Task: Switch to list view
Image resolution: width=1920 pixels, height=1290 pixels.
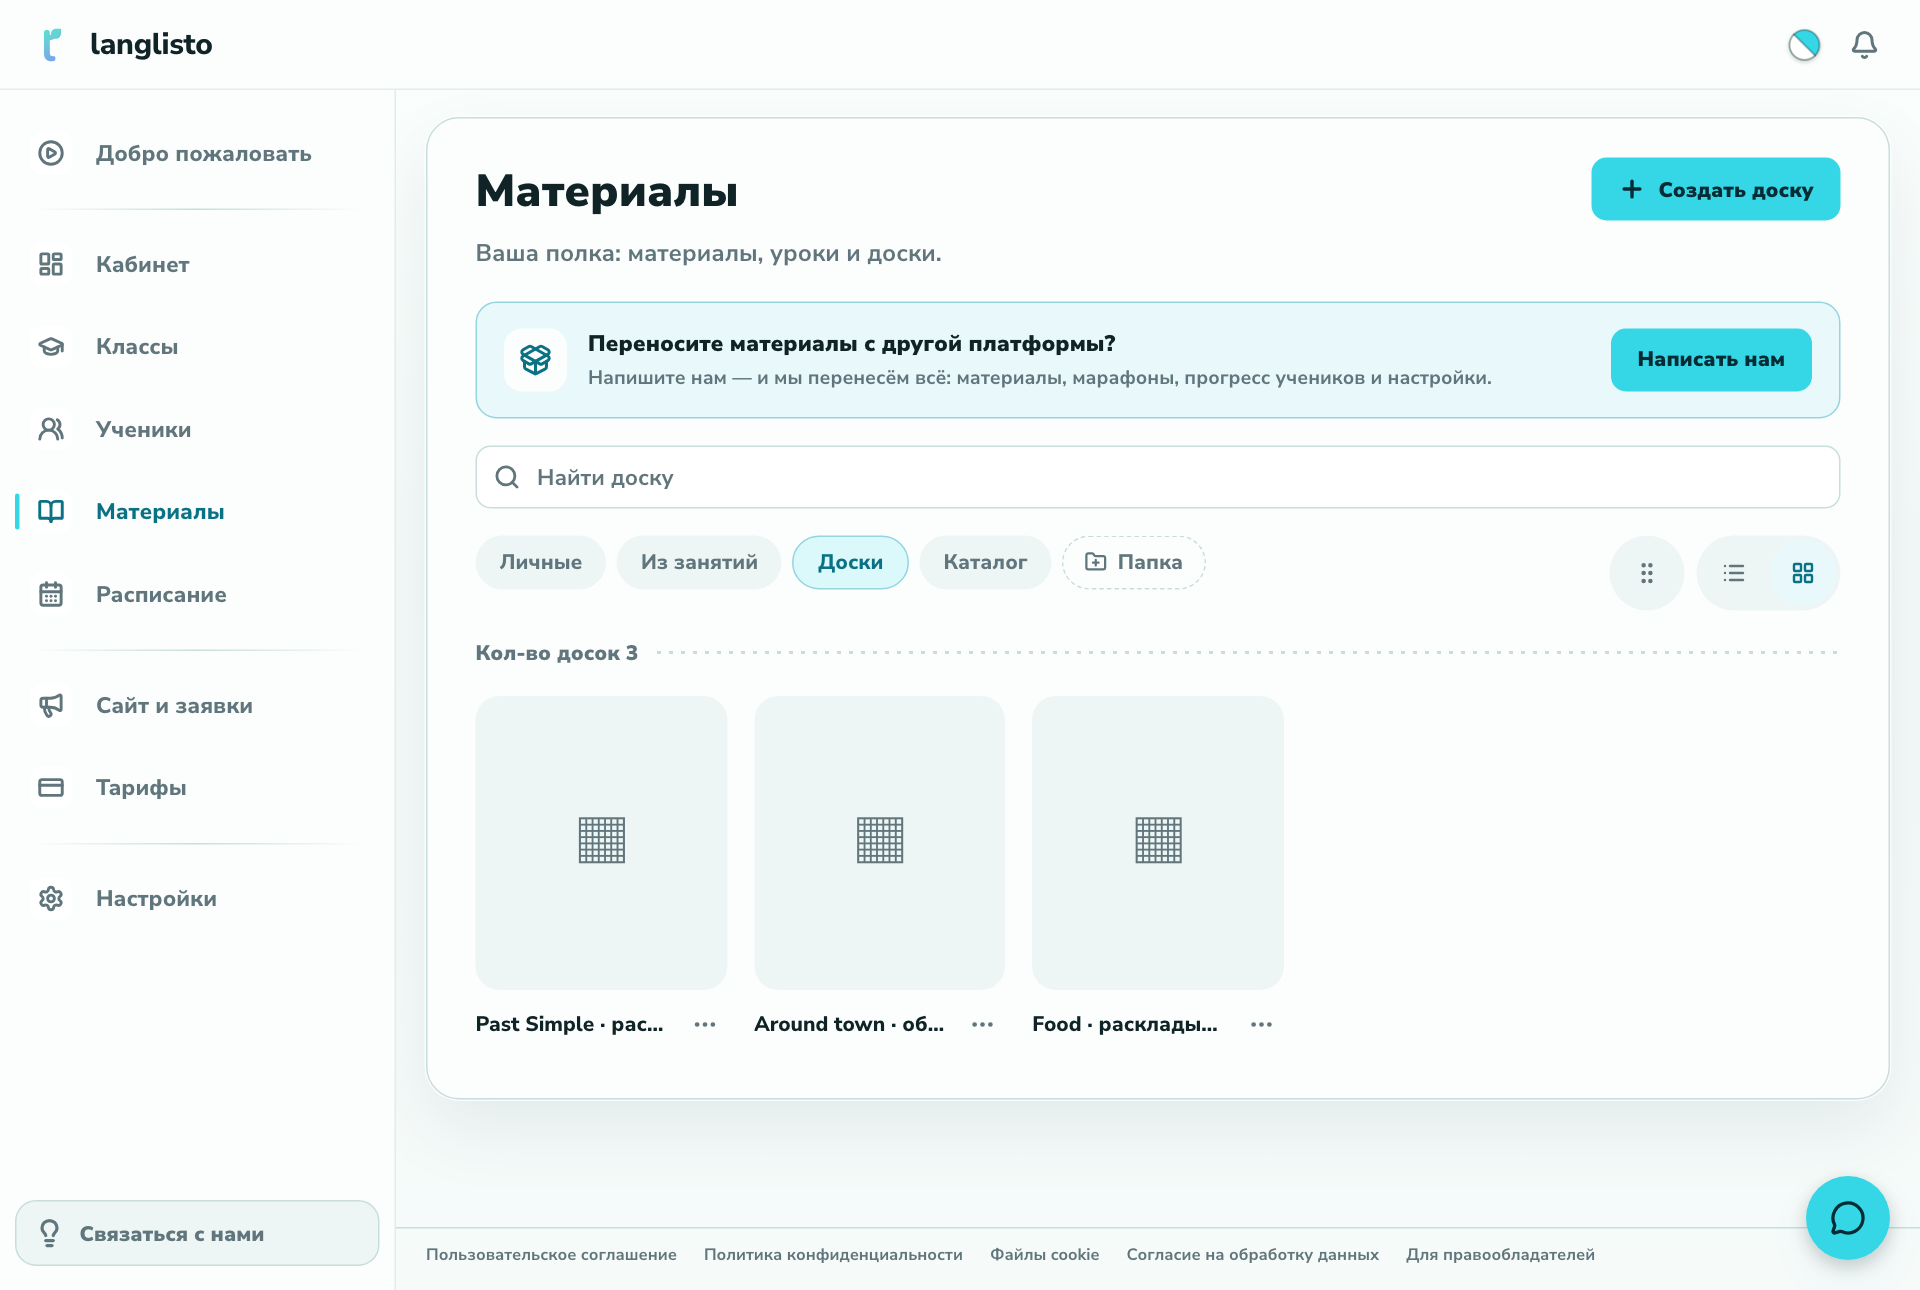Action: pyautogui.click(x=1734, y=573)
